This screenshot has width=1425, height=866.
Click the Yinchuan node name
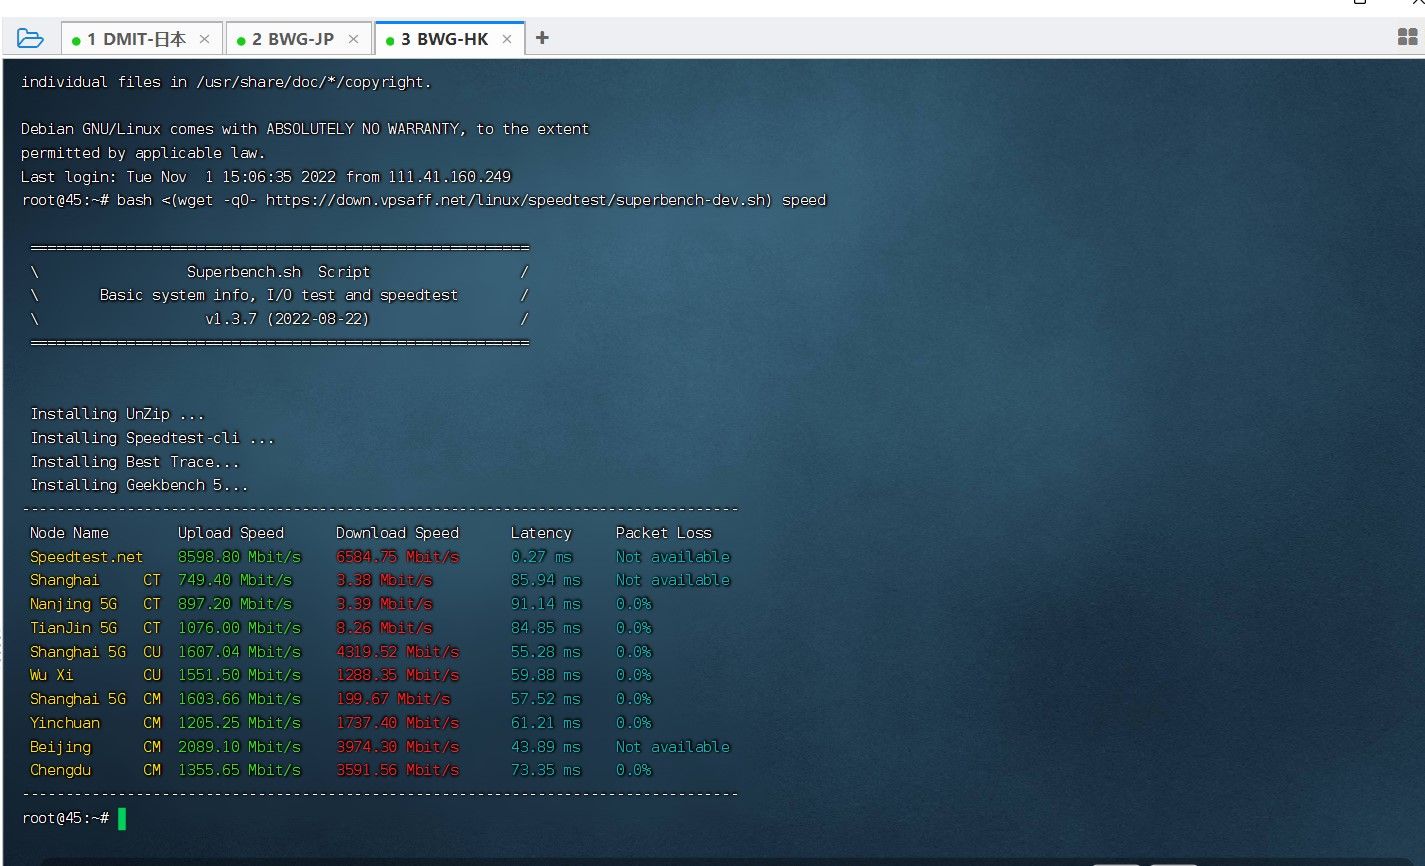pyautogui.click(x=65, y=723)
